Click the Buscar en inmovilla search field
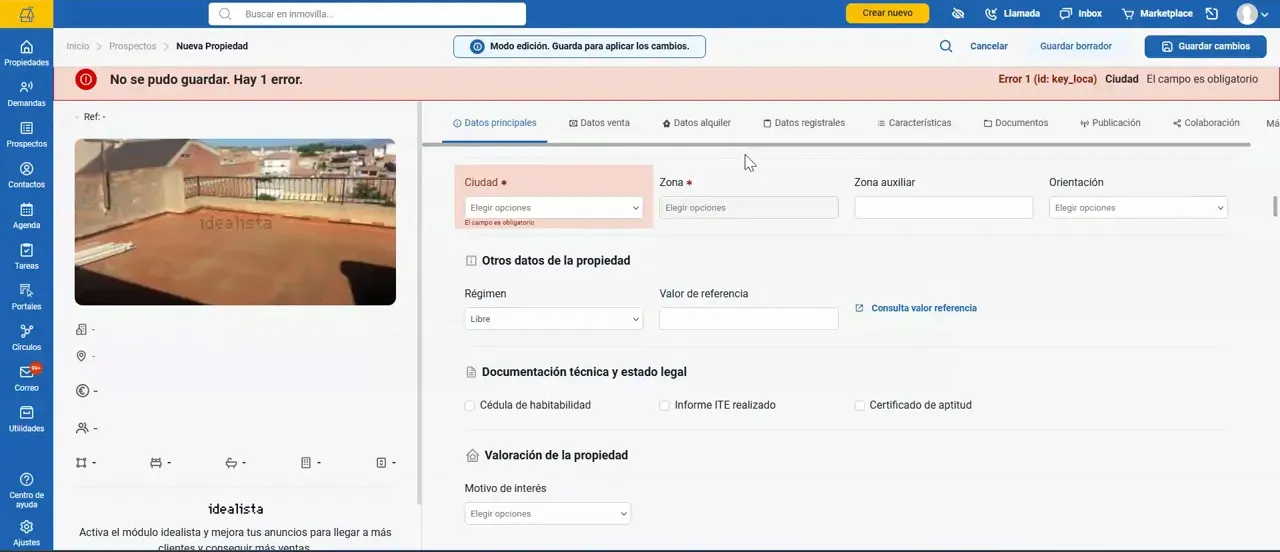 coord(367,14)
